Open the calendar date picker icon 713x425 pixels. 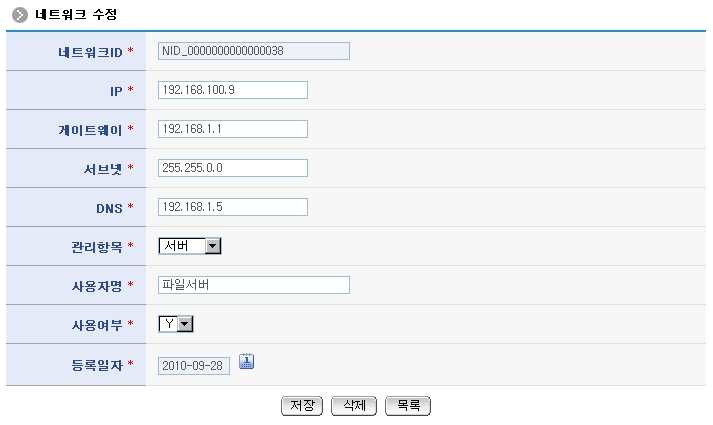[x=247, y=362]
